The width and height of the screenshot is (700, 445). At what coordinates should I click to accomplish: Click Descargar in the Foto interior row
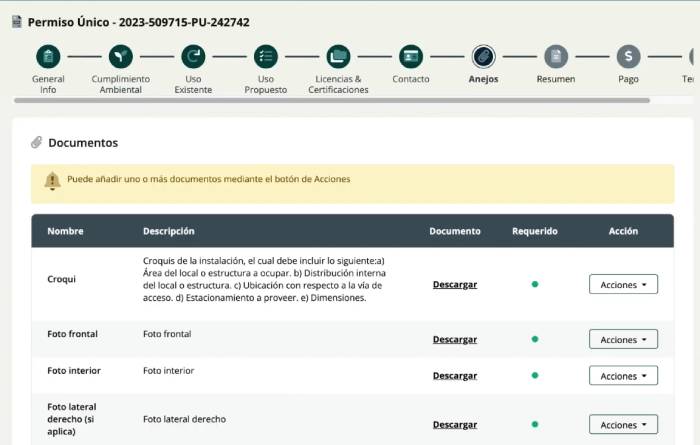coord(455,376)
